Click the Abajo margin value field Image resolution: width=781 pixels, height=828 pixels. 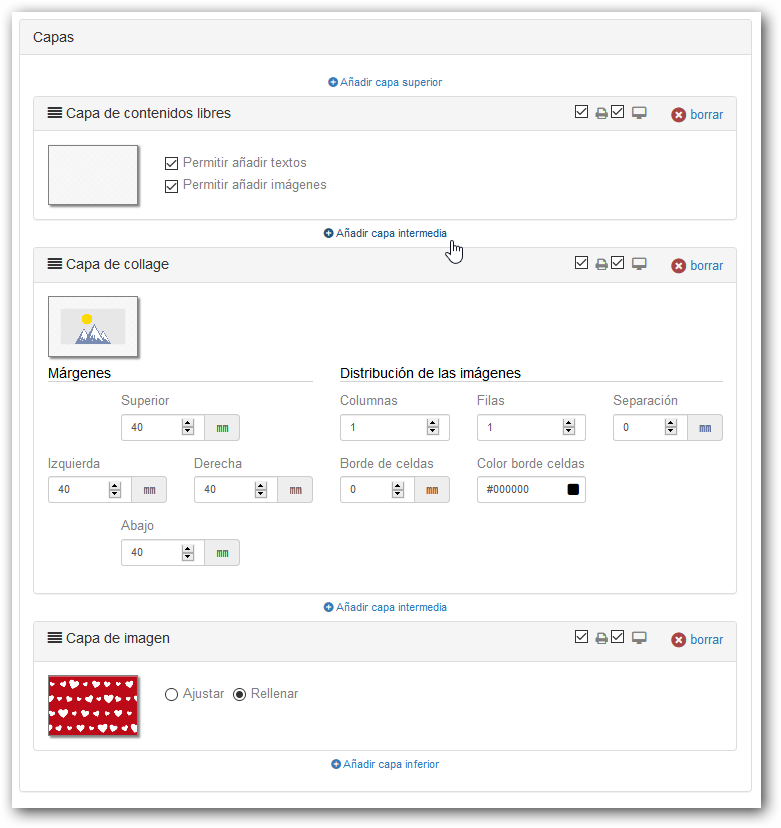point(163,552)
